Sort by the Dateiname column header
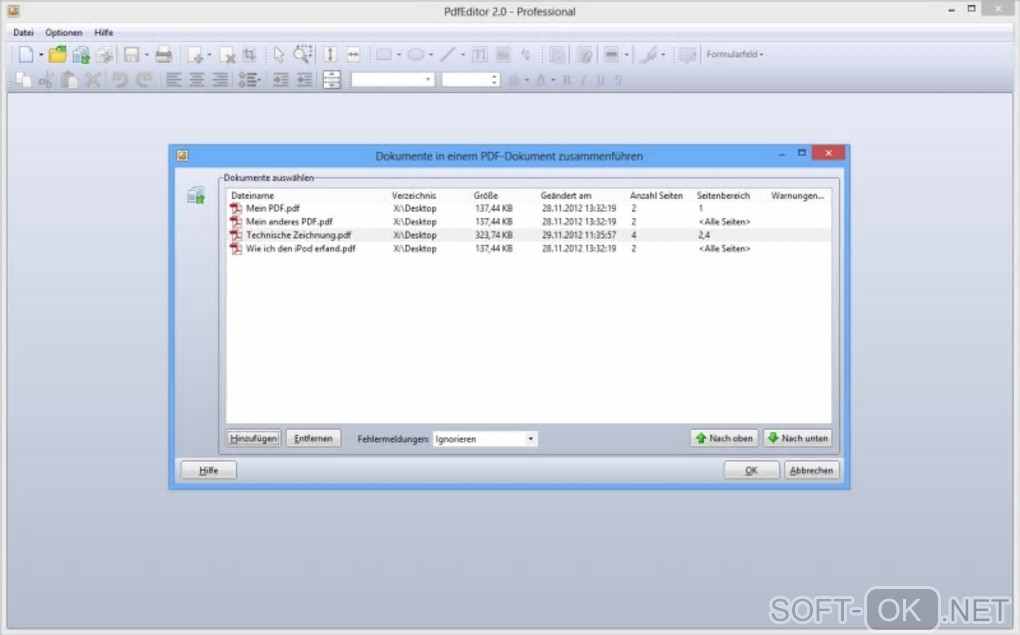The width and height of the screenshot is (1020, 635). 252,196
